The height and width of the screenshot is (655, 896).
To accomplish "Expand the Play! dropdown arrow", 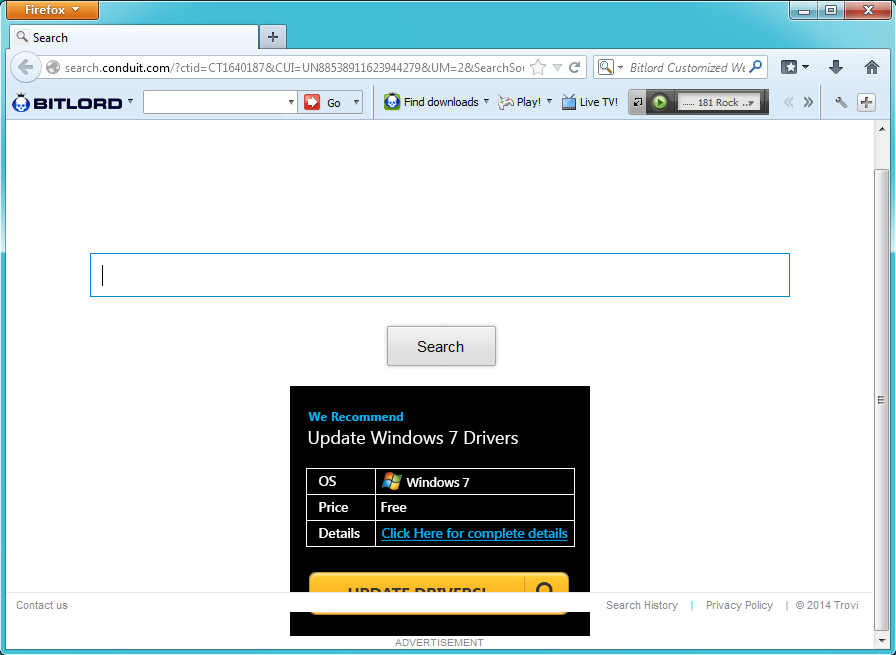I will 549,101.
